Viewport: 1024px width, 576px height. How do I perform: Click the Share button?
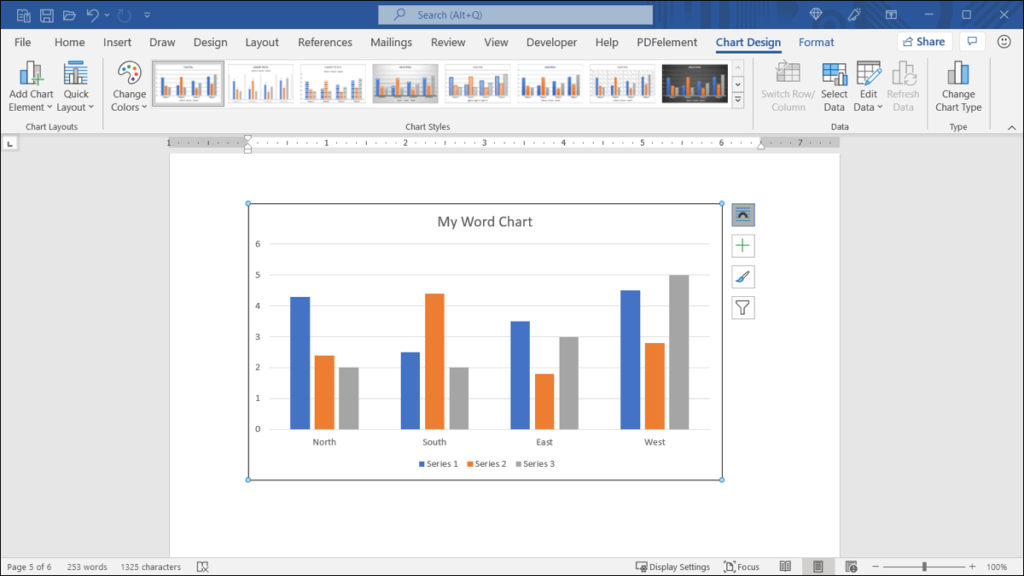pos(922,41)
